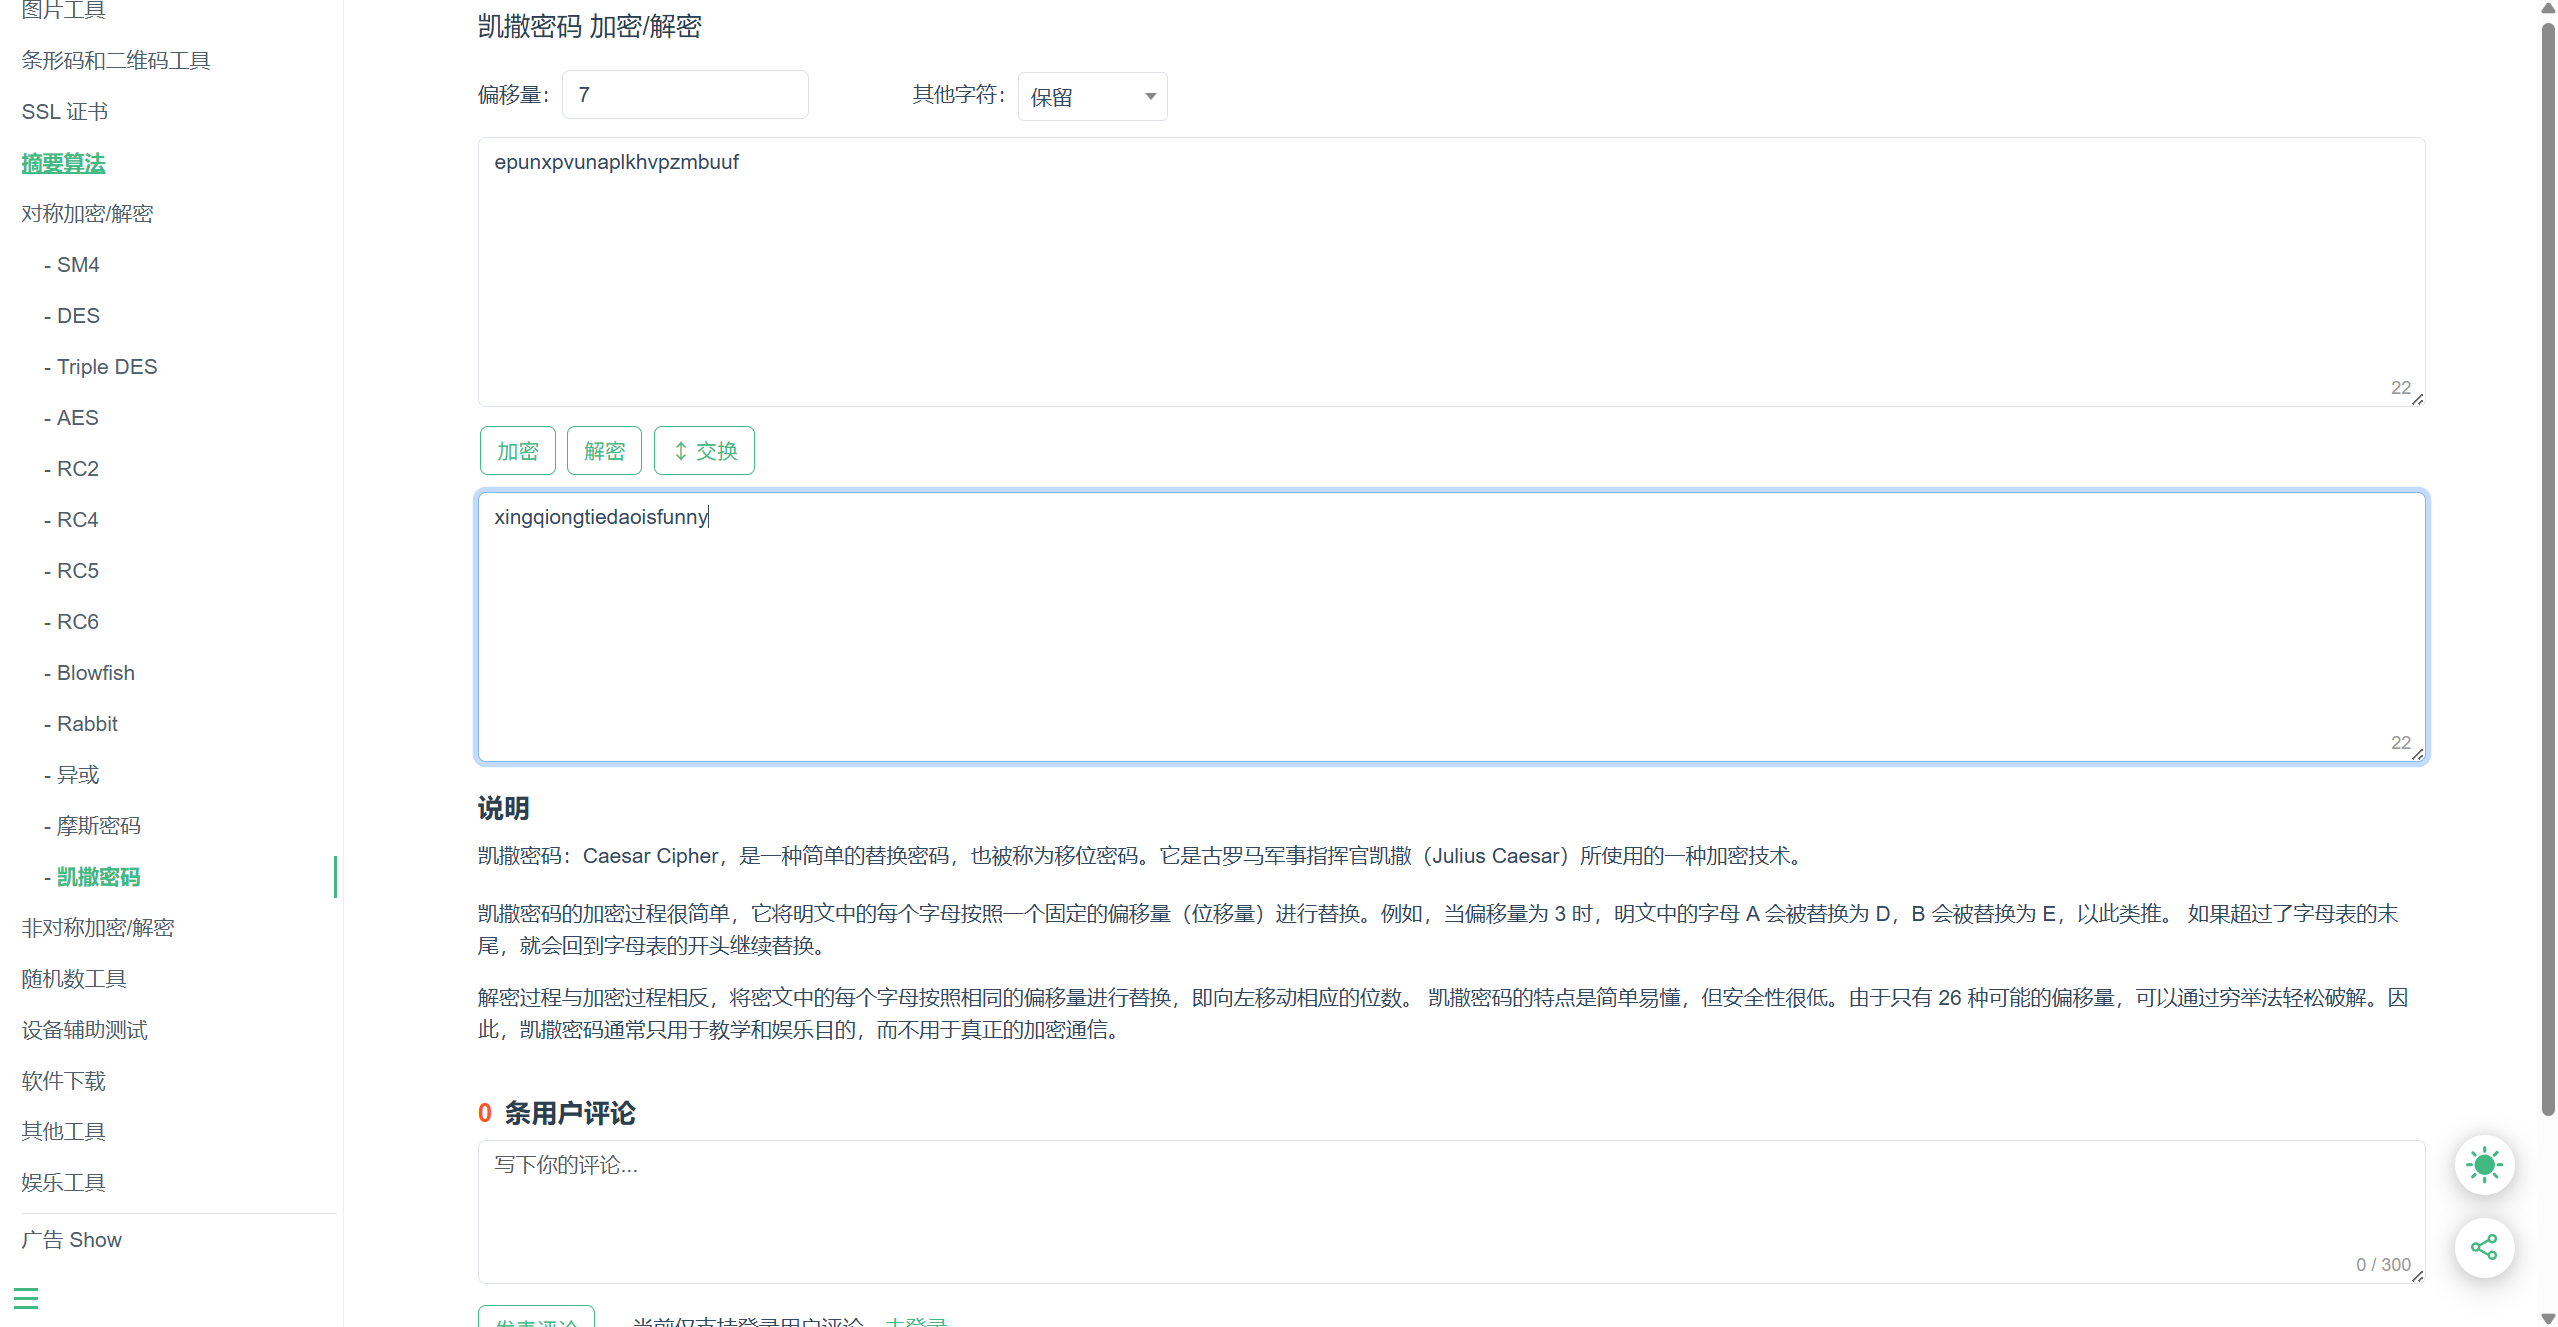Click the 加密 encrypt button
This screenshot has width=2558, height=1327.
pyautogui.click(x=517, y=451)
